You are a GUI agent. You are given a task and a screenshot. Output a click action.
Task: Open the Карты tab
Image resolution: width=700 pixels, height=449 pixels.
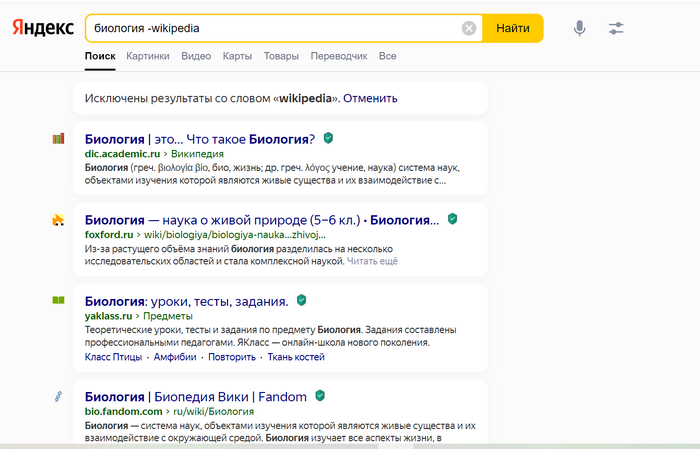click(x=237, y=56)
